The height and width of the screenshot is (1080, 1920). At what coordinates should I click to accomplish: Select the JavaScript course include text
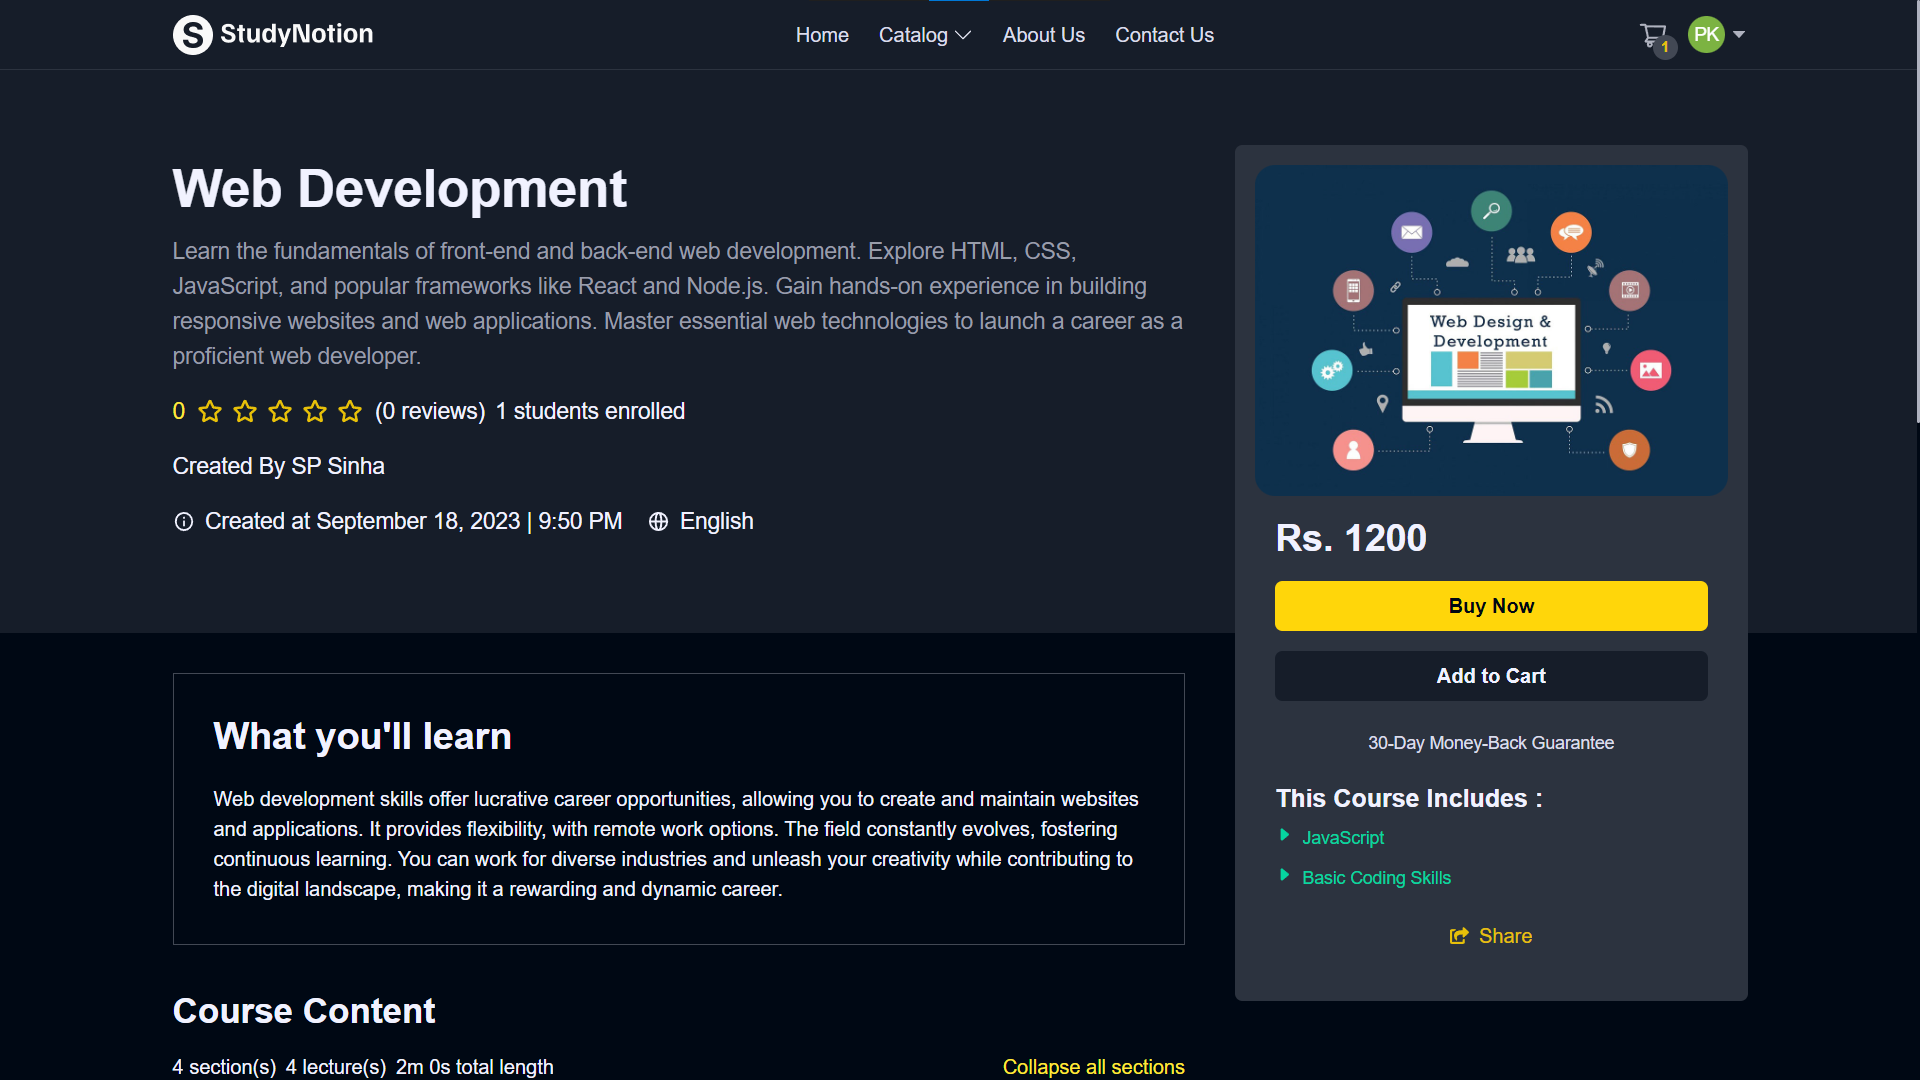click(1343, 838)
